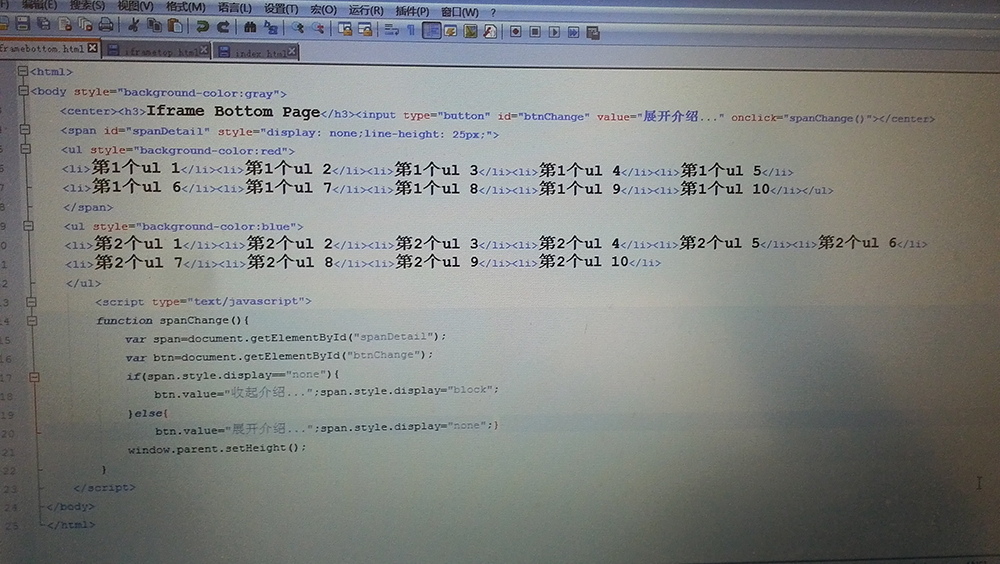Open the ? help menu
Viewport: 1000px width, 564px height.
tap(493, 12)
